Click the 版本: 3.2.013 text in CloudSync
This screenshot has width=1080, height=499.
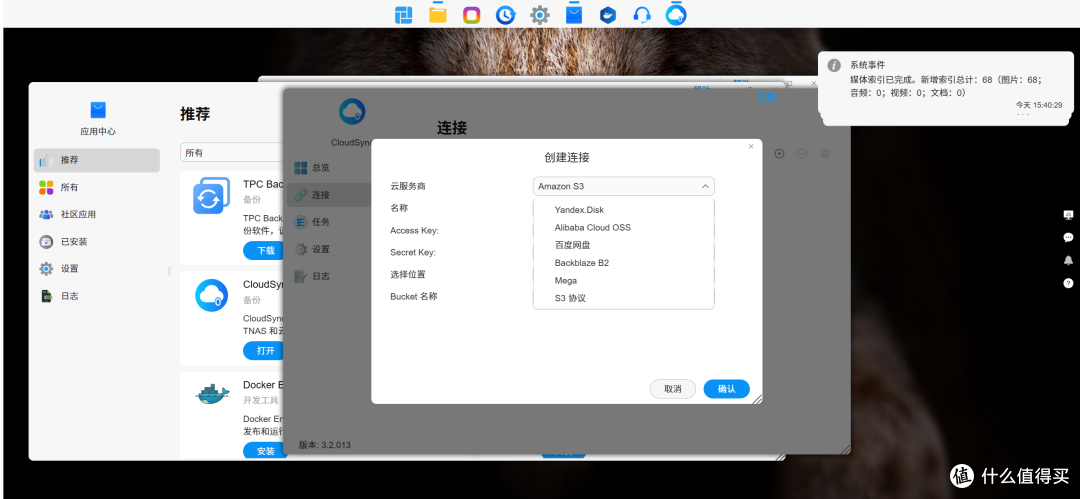pos(324,445)
